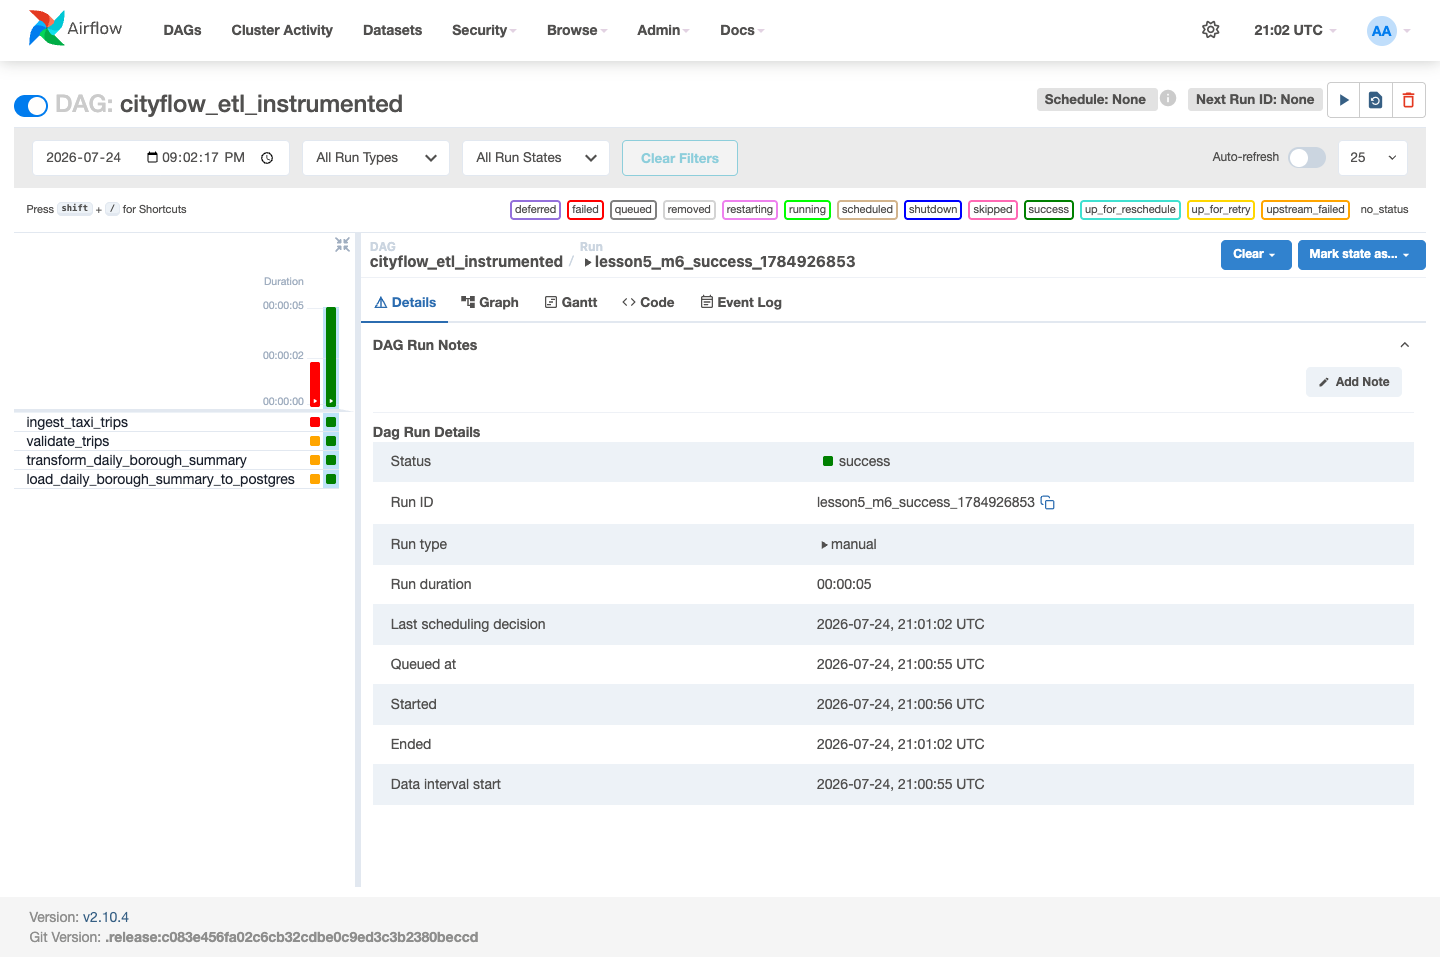Image resolution: width=1440 pixels, height=957 pixels.
Task: Open Datasets page
Action: coord(392,30)
